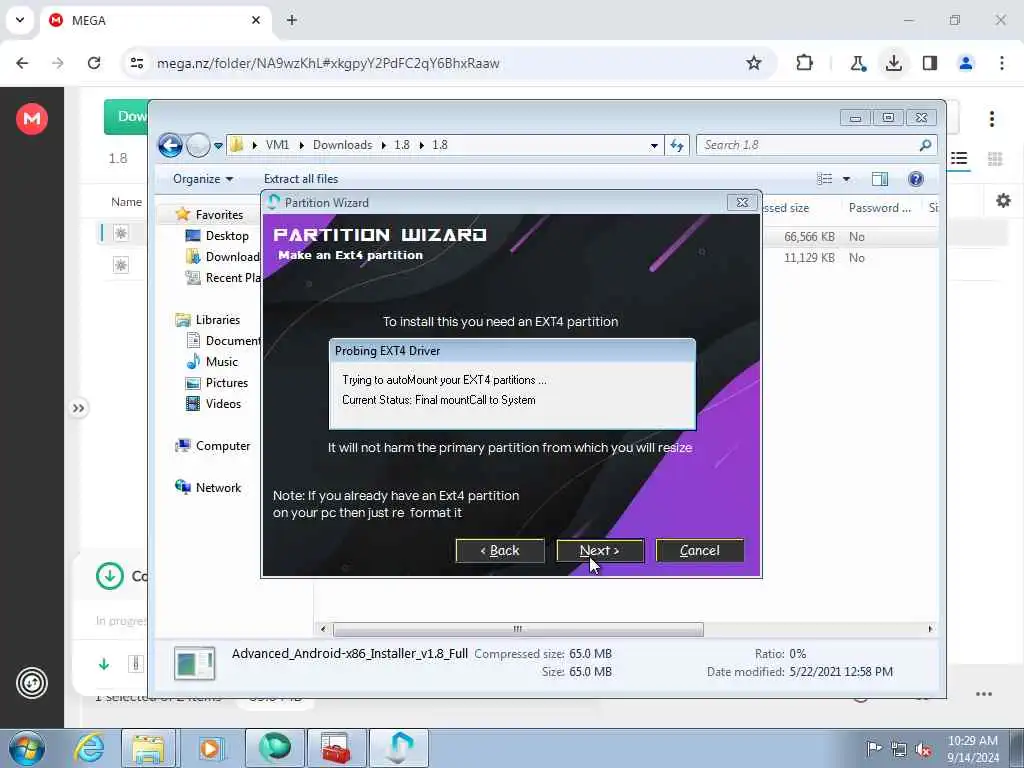Viewport: 1024px width, 768px height.
Task: Open Windows Media Player from taskbar
Action: pyautogui.click(x=210, y=748)
